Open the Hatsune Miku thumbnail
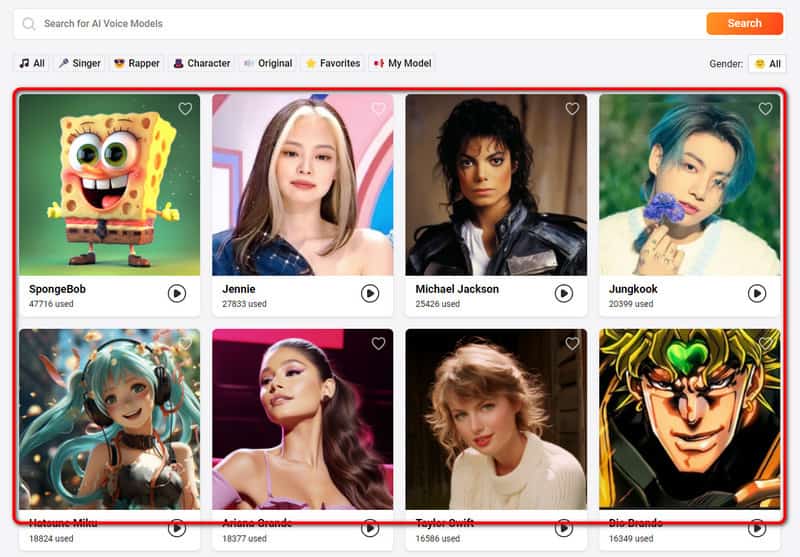 click(109, 419)
